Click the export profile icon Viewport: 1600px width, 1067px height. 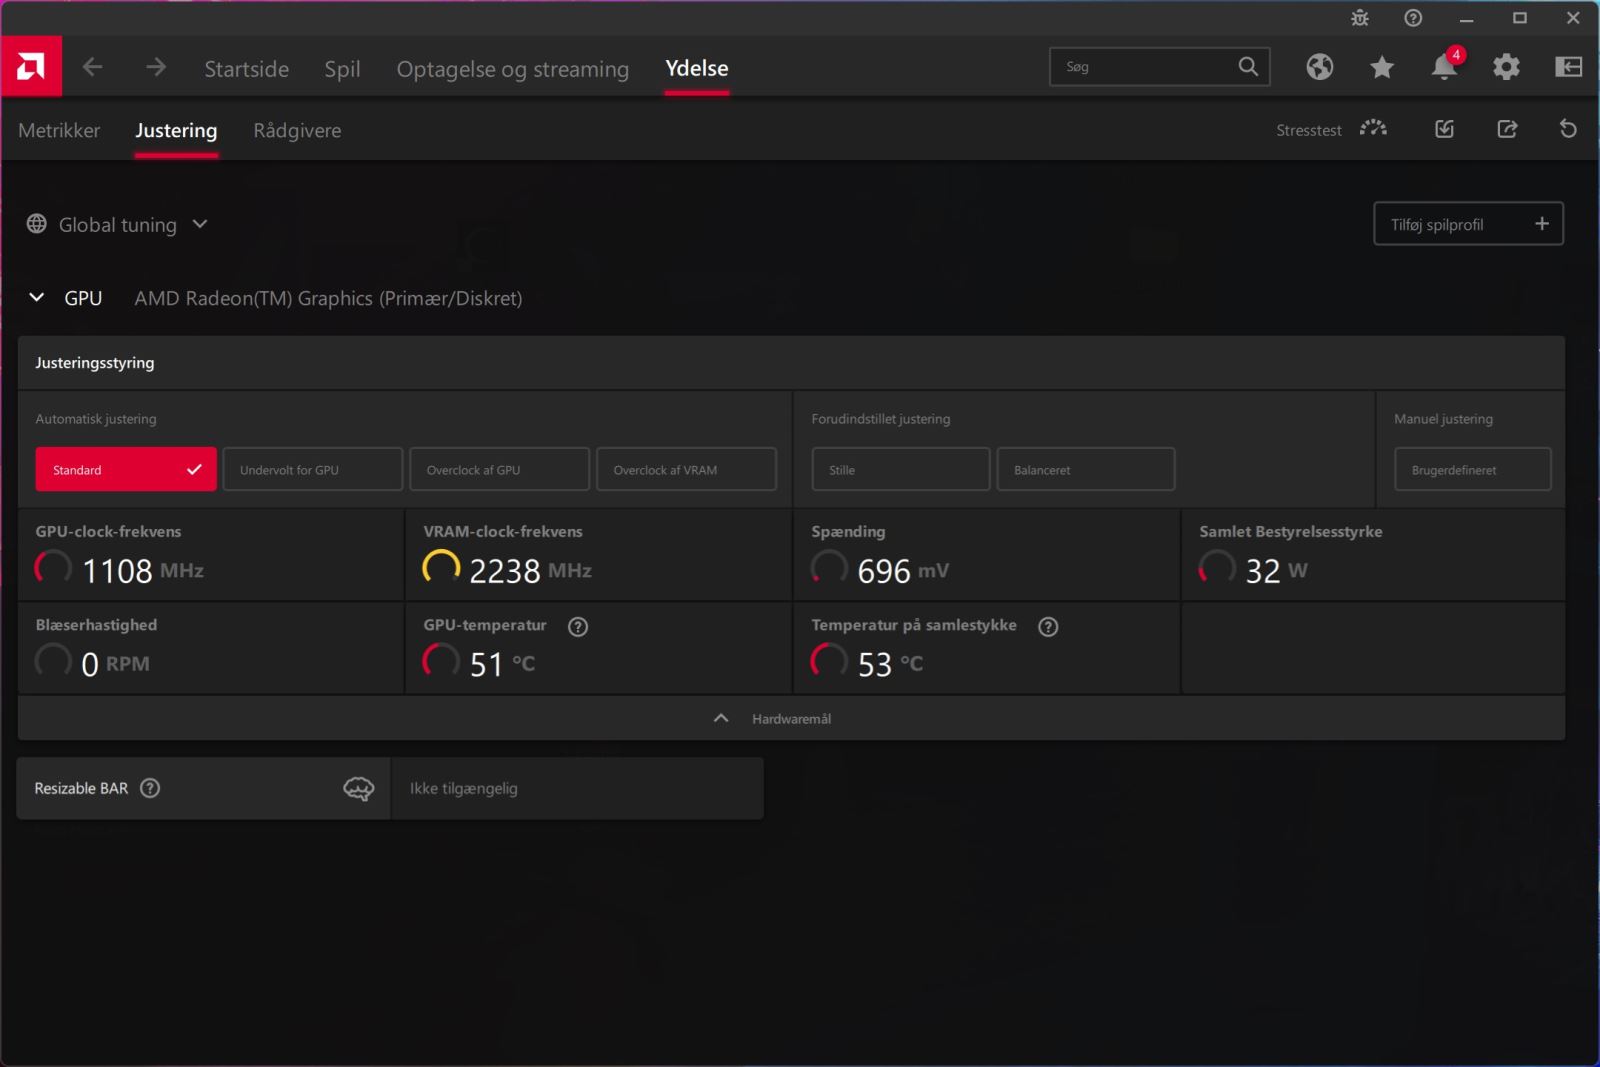[x=1507, y=129]
